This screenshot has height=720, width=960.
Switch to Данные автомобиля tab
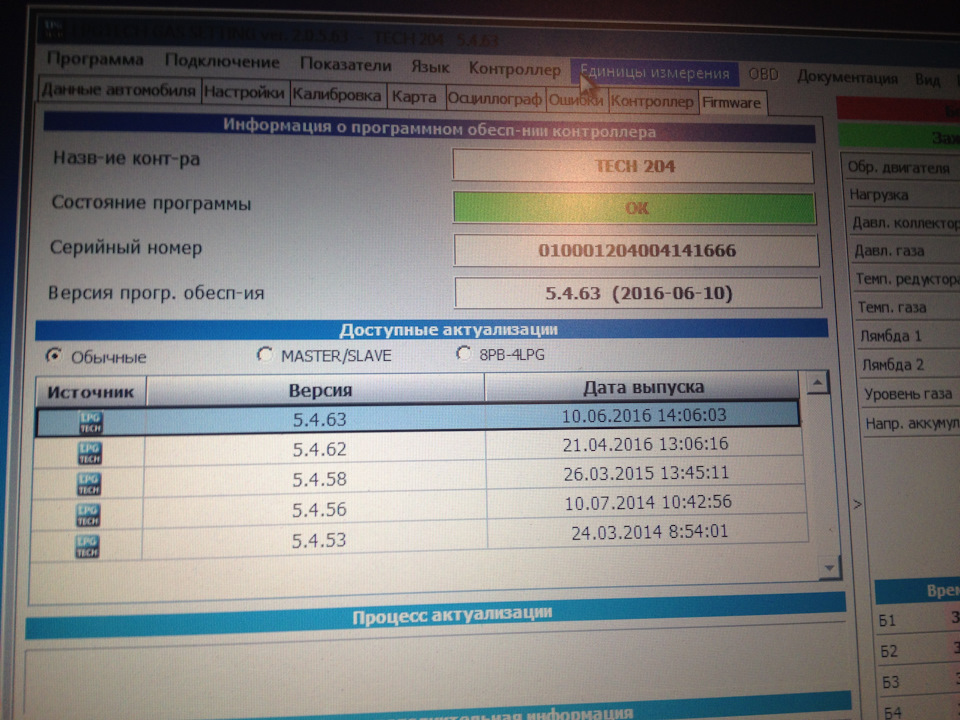pos(119,90)
